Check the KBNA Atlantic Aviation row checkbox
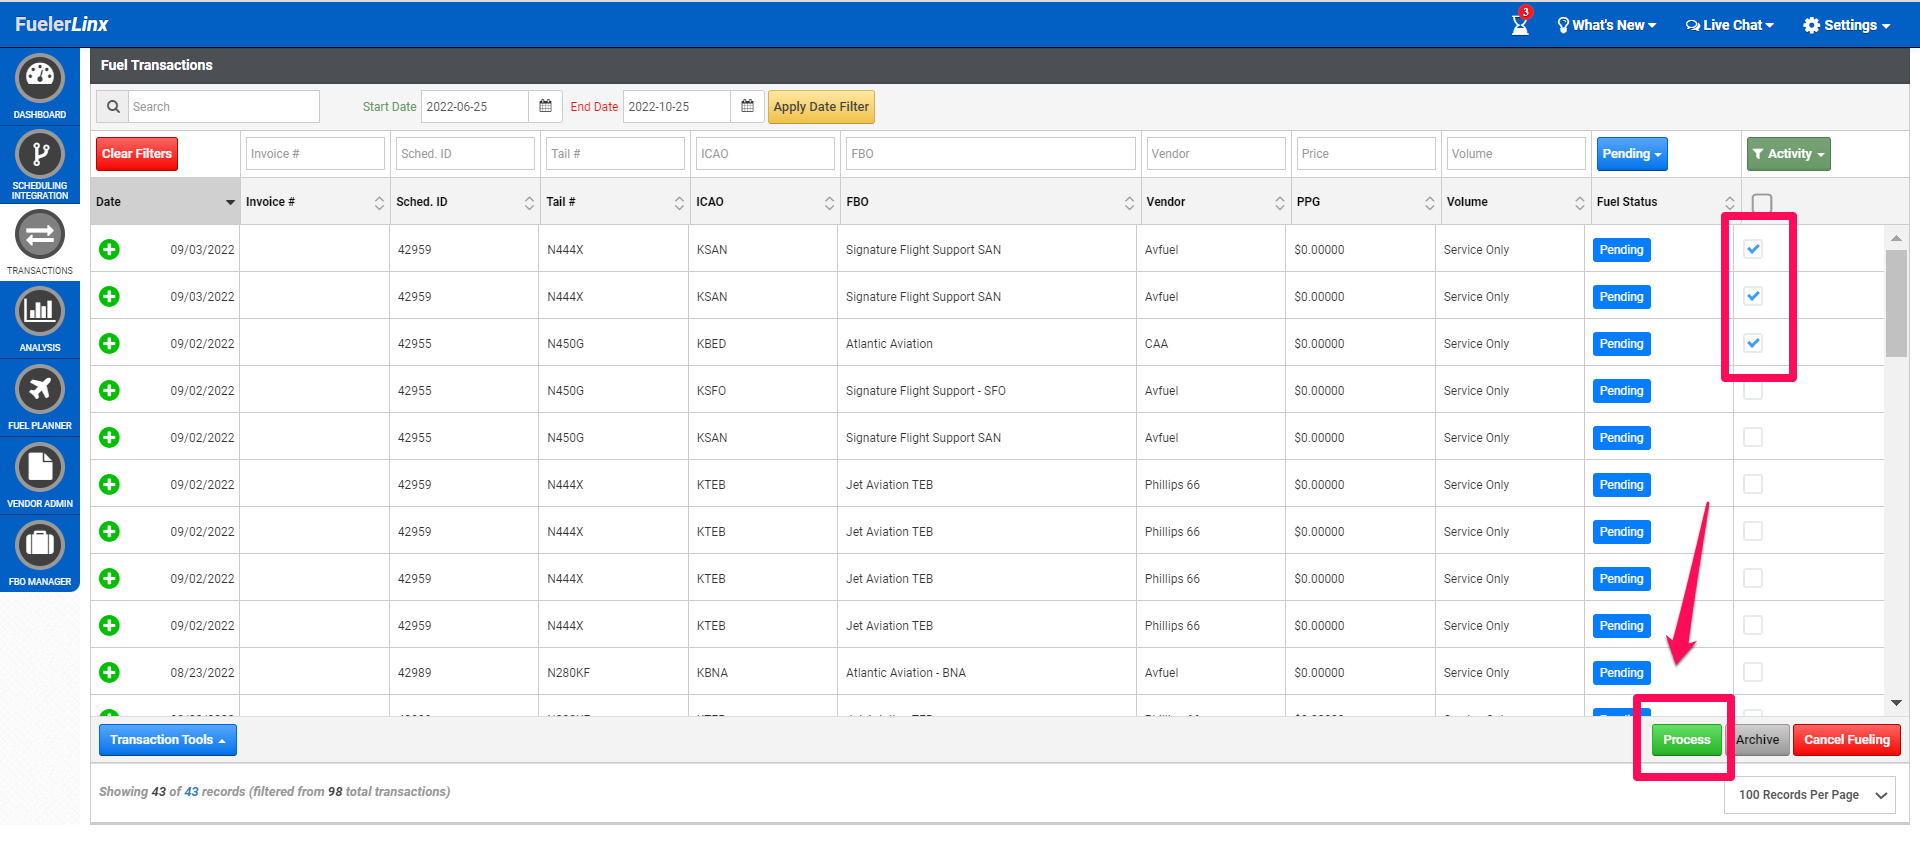The width and height of the screenshot is (1920, 847). point(1753,672)
